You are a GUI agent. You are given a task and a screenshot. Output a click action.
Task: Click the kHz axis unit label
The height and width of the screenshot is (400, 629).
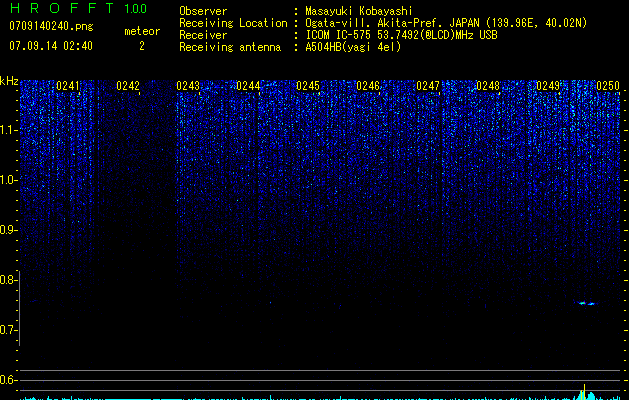click(9, 81)
